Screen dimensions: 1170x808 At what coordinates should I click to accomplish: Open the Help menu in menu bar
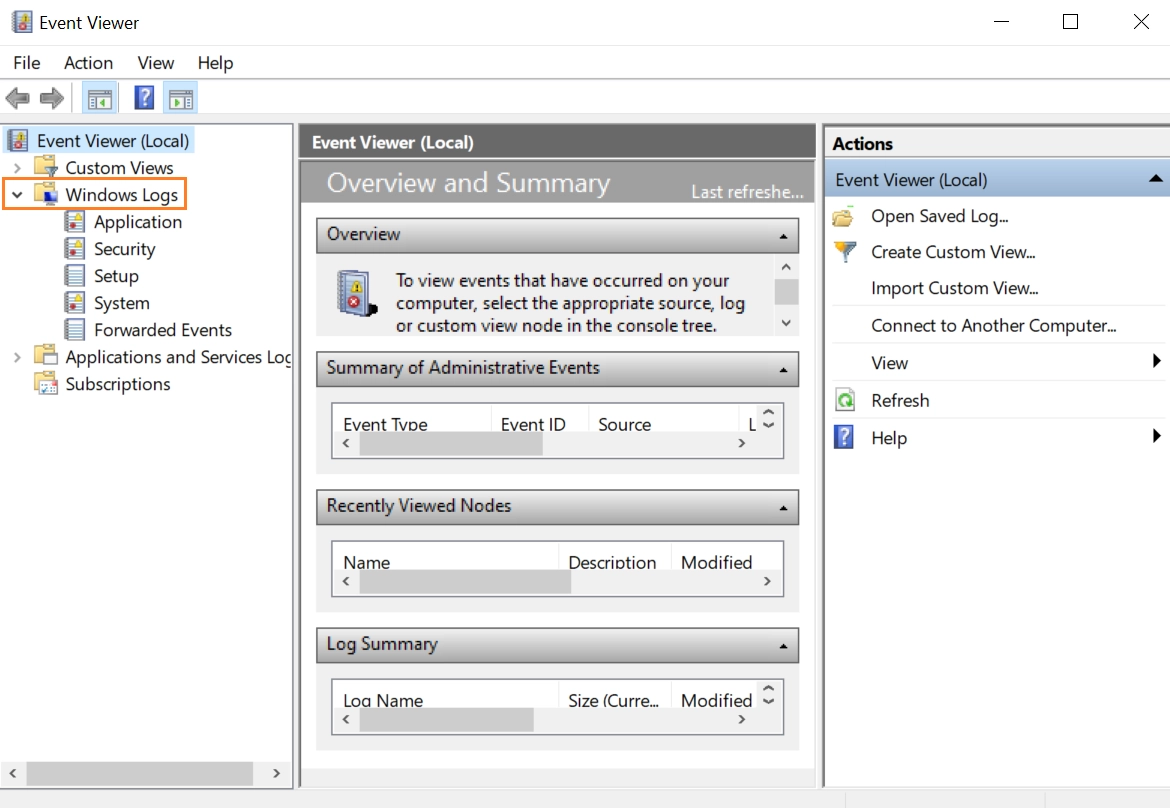[215, 63]
